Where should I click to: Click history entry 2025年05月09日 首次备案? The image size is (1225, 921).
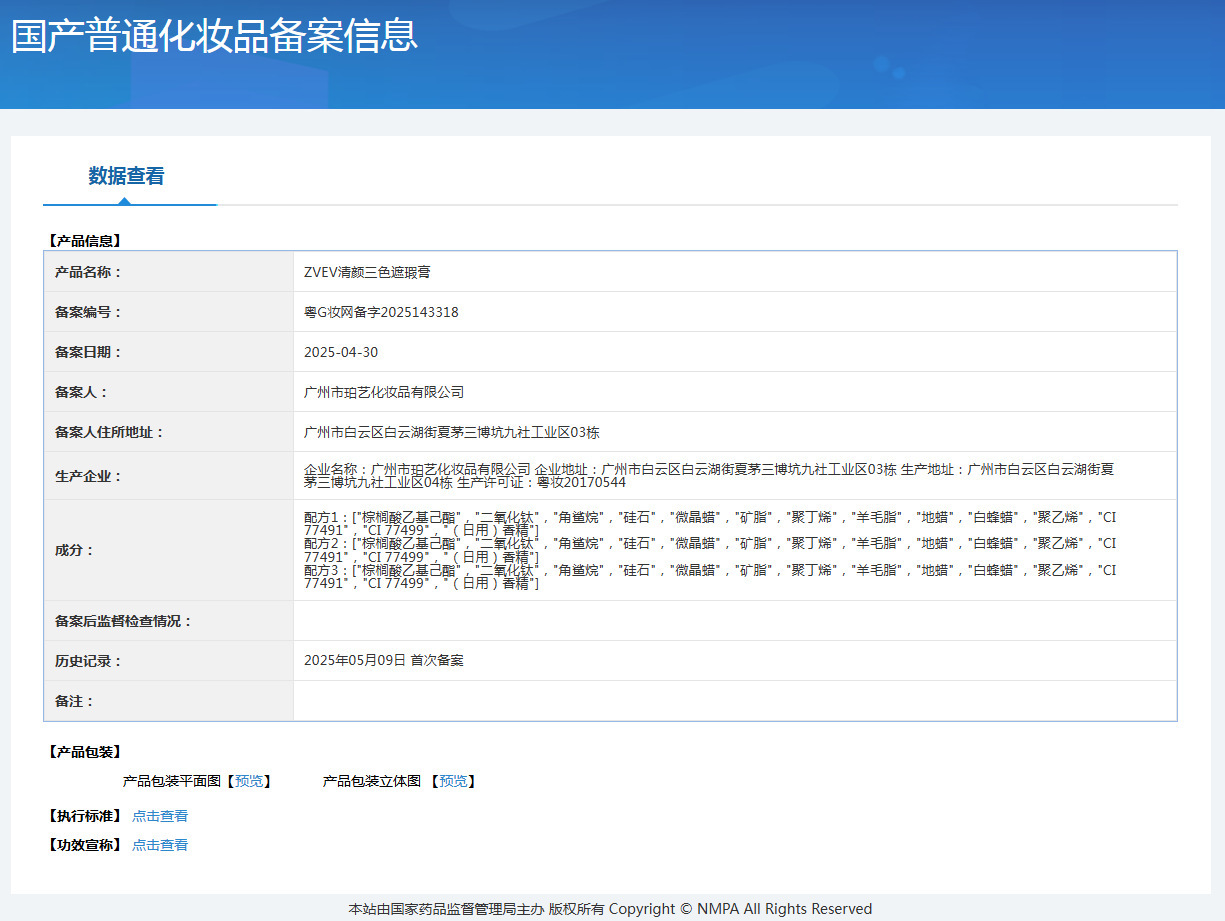pyautogui.click(x=383, y=661)
